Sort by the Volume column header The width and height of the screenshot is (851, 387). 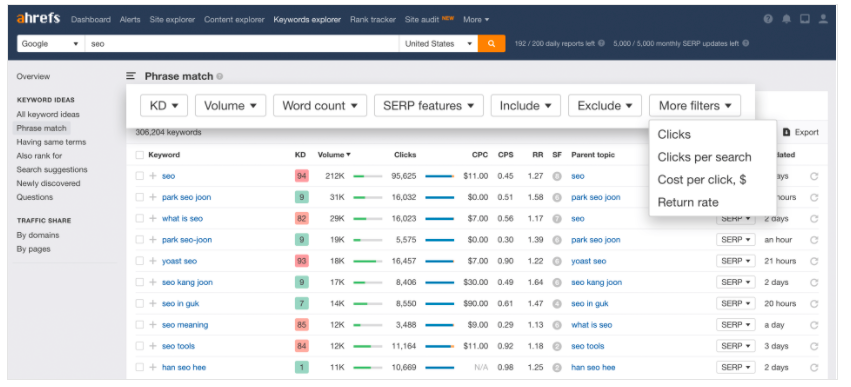334,155
